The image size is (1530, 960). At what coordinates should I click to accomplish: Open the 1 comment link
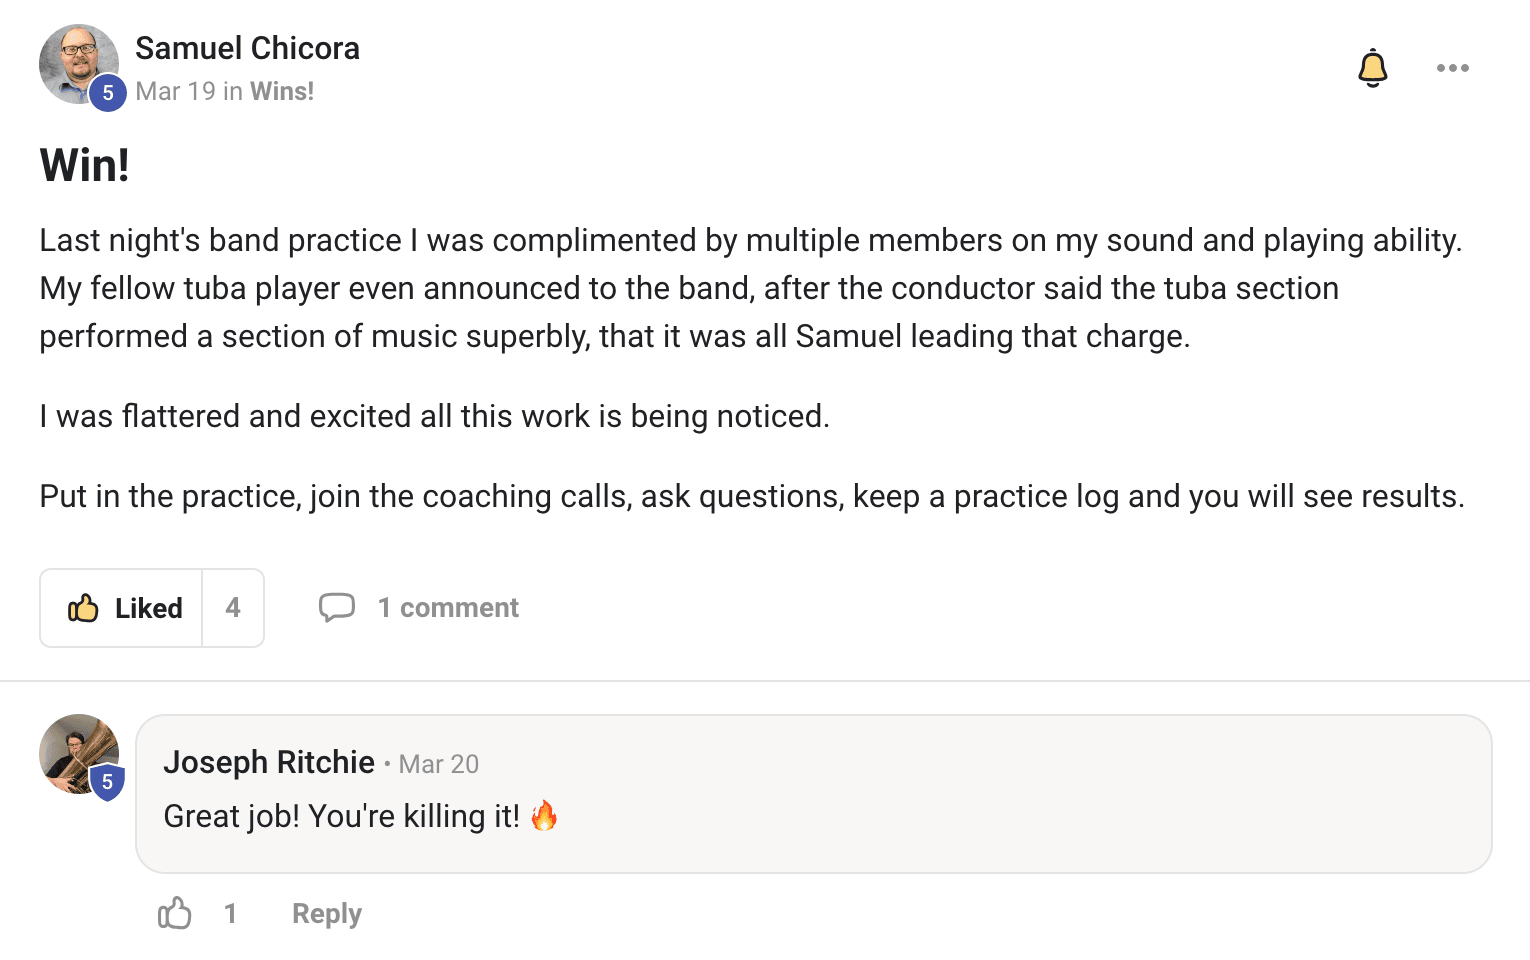[x=448, y=608]
